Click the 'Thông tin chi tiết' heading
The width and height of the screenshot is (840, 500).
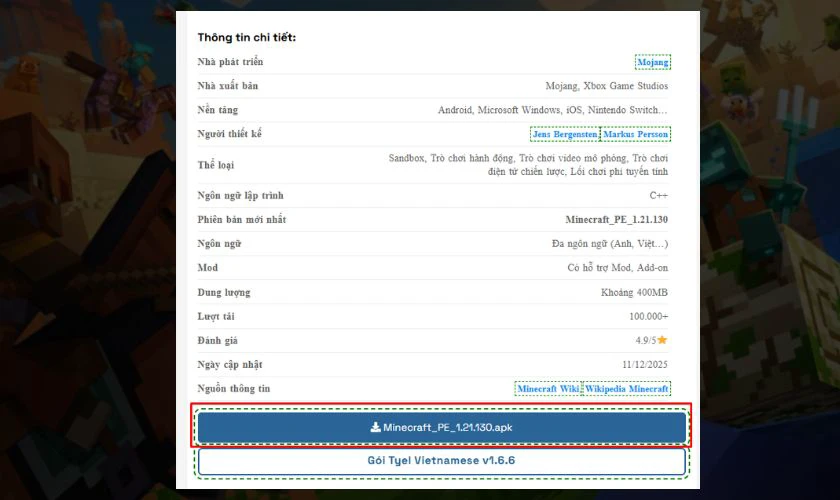coord(246,38)
